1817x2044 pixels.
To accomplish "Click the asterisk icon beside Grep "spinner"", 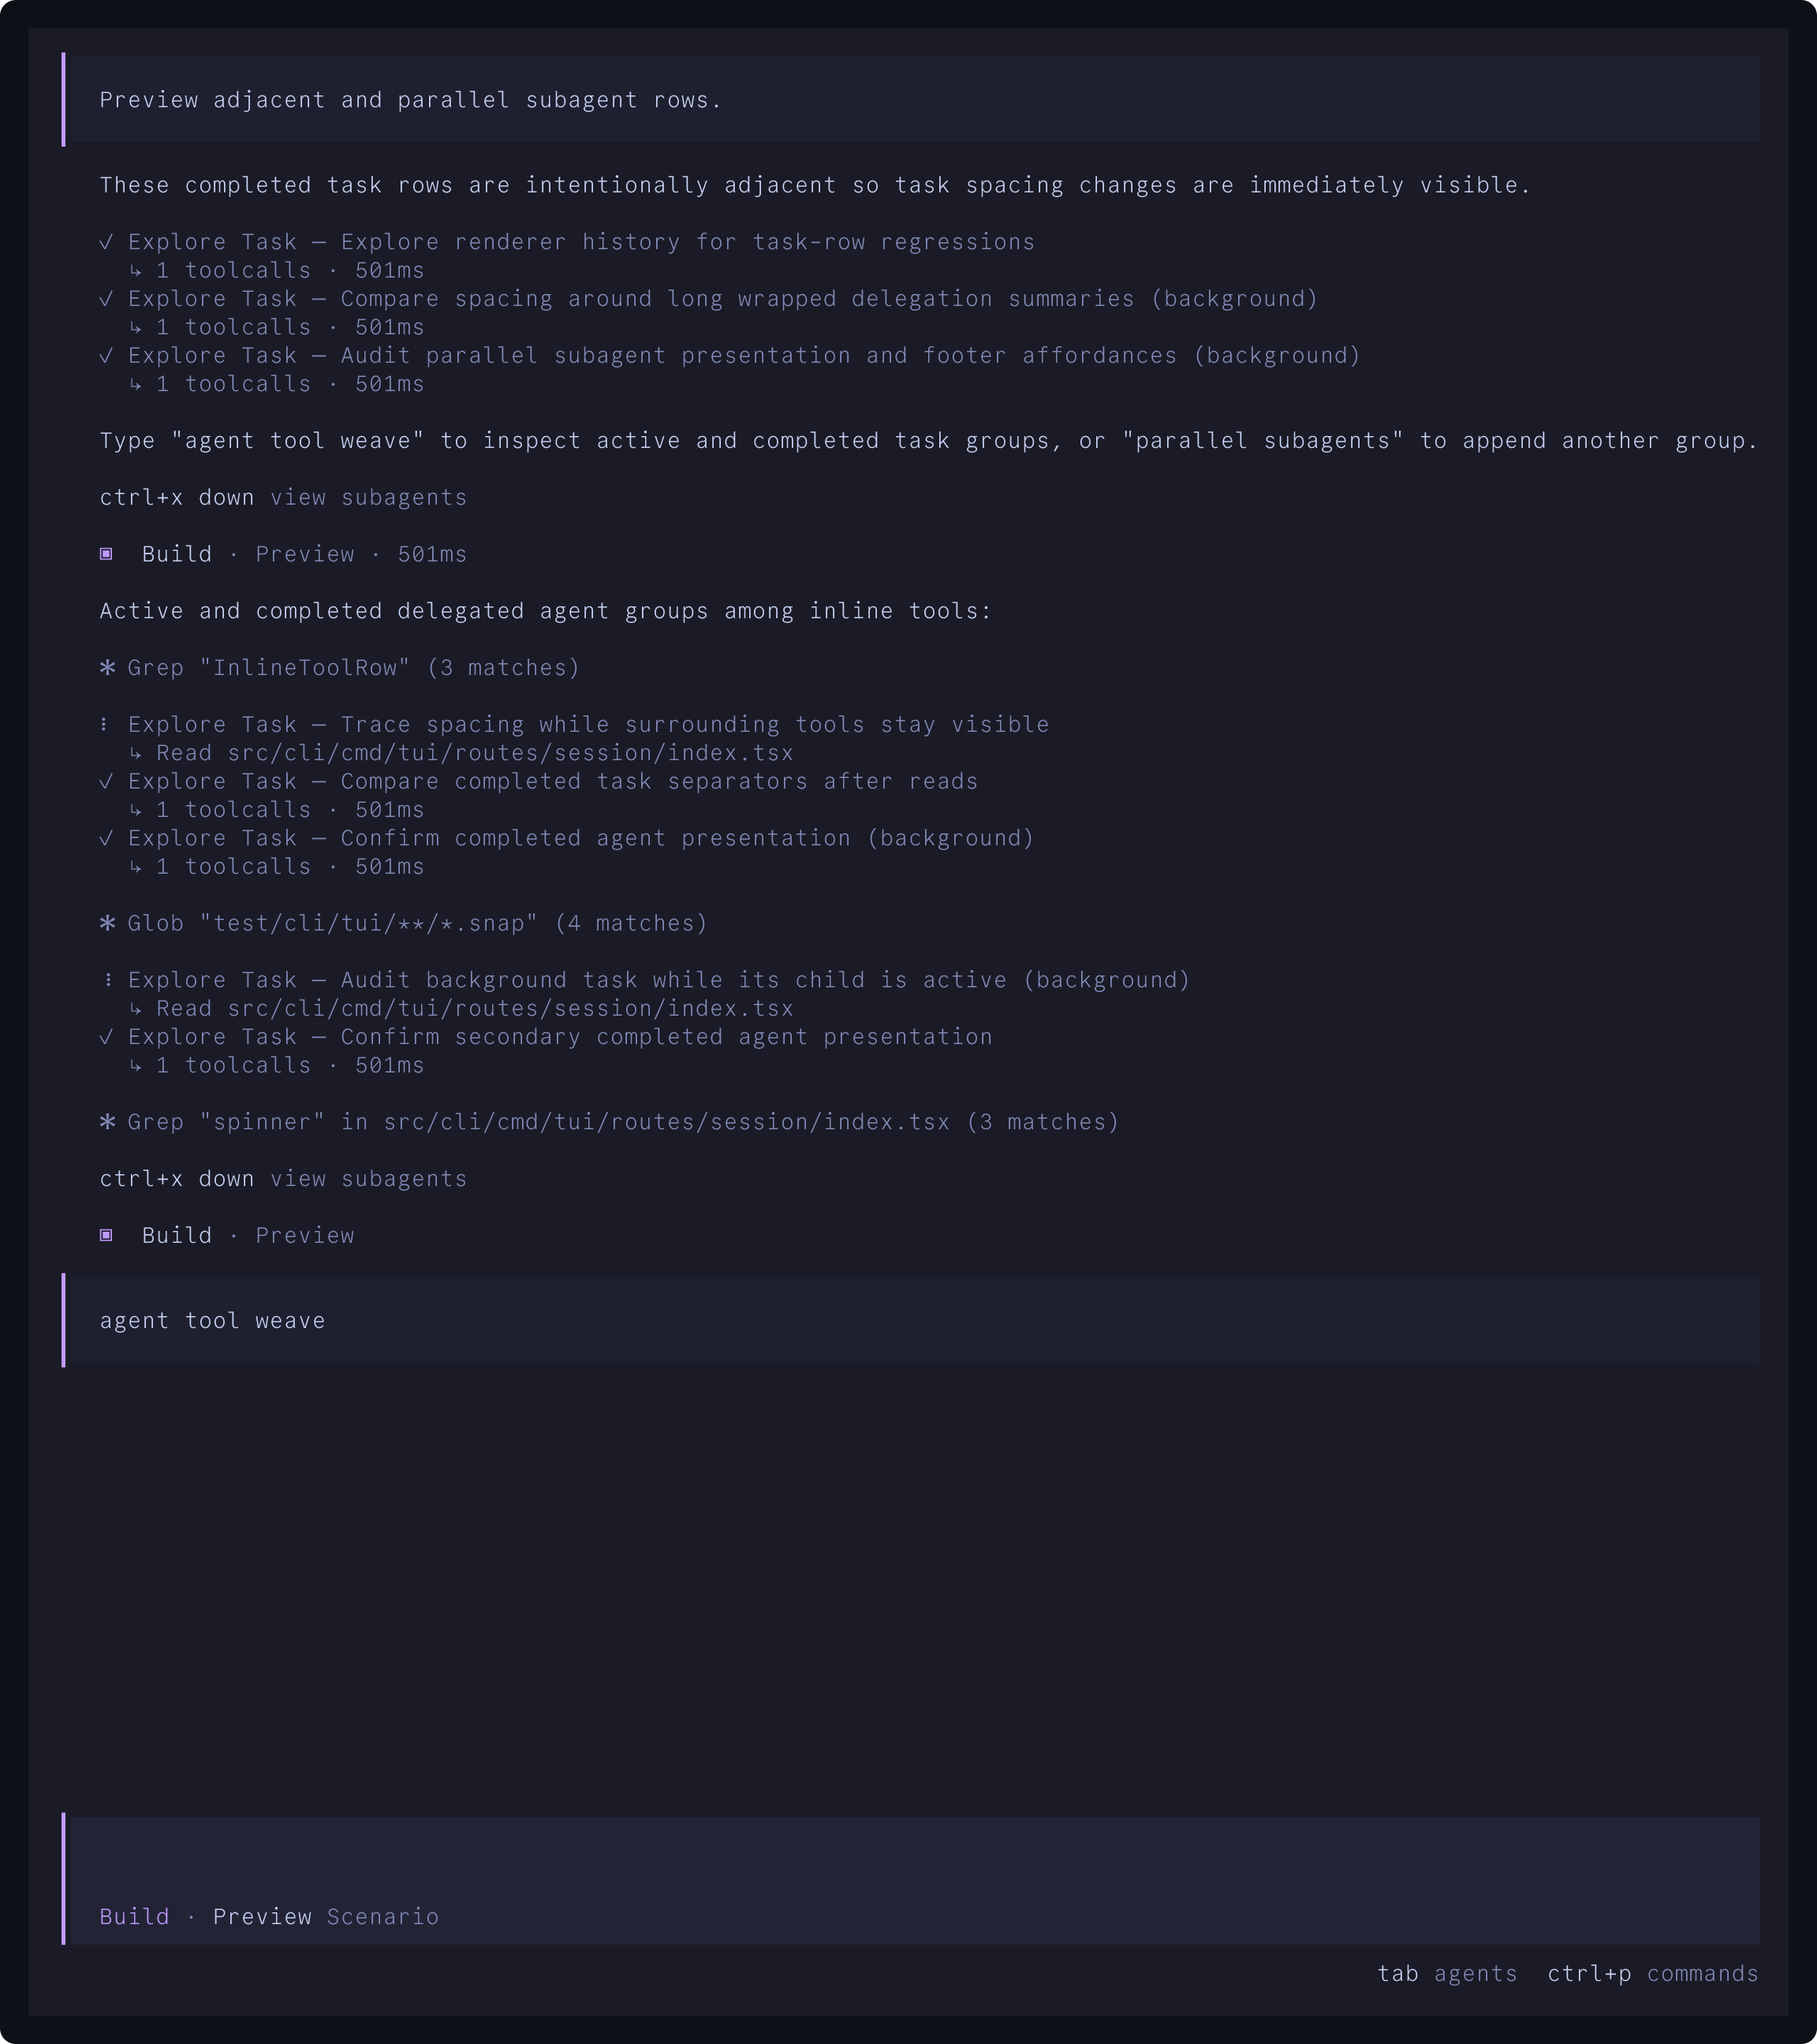I will pyautogui.click(x=107, y=1122).
